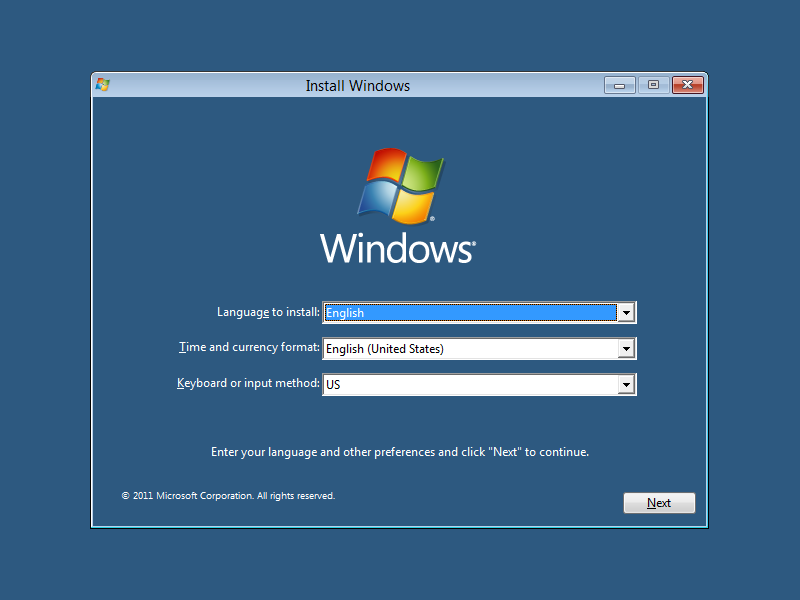Select English (United States) in its combo box
The width and height of the screenshot is (800, 600).
386,348
